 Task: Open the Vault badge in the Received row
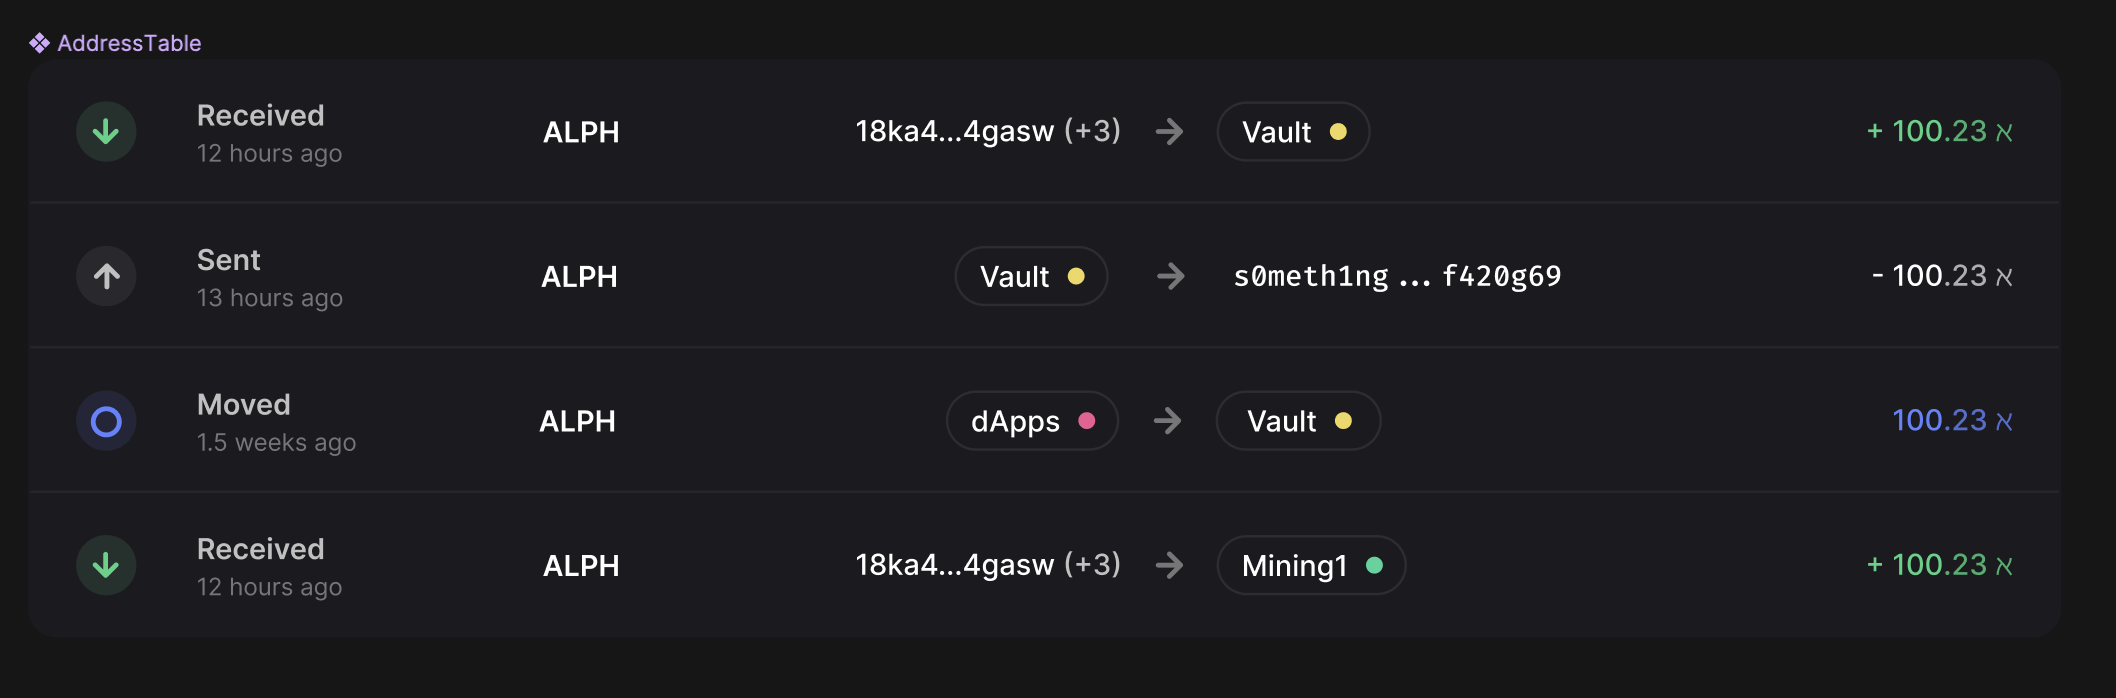click(1292, 131)
